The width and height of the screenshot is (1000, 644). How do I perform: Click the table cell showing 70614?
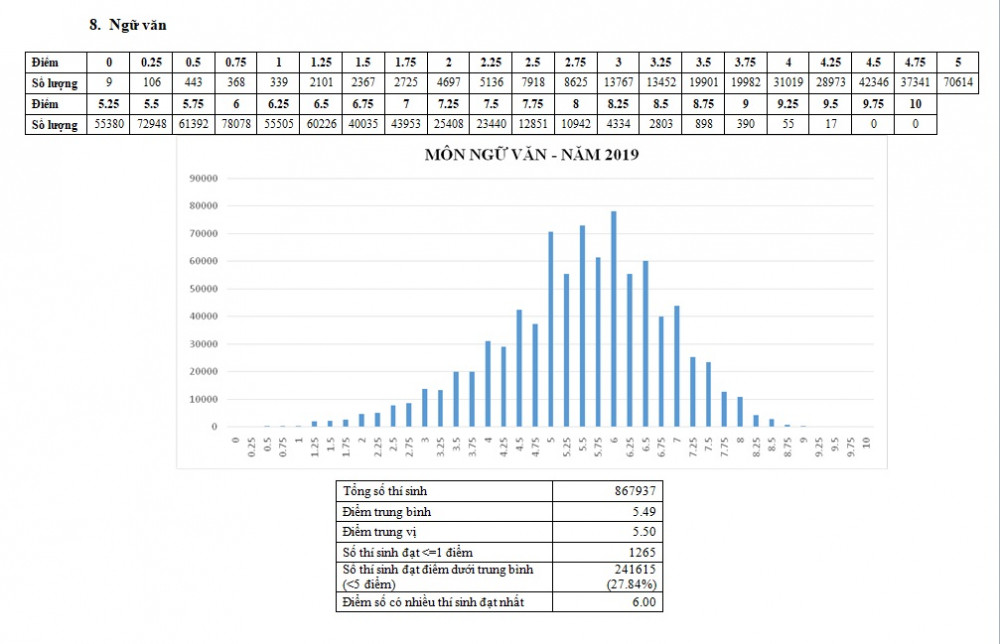click(957, 82)
